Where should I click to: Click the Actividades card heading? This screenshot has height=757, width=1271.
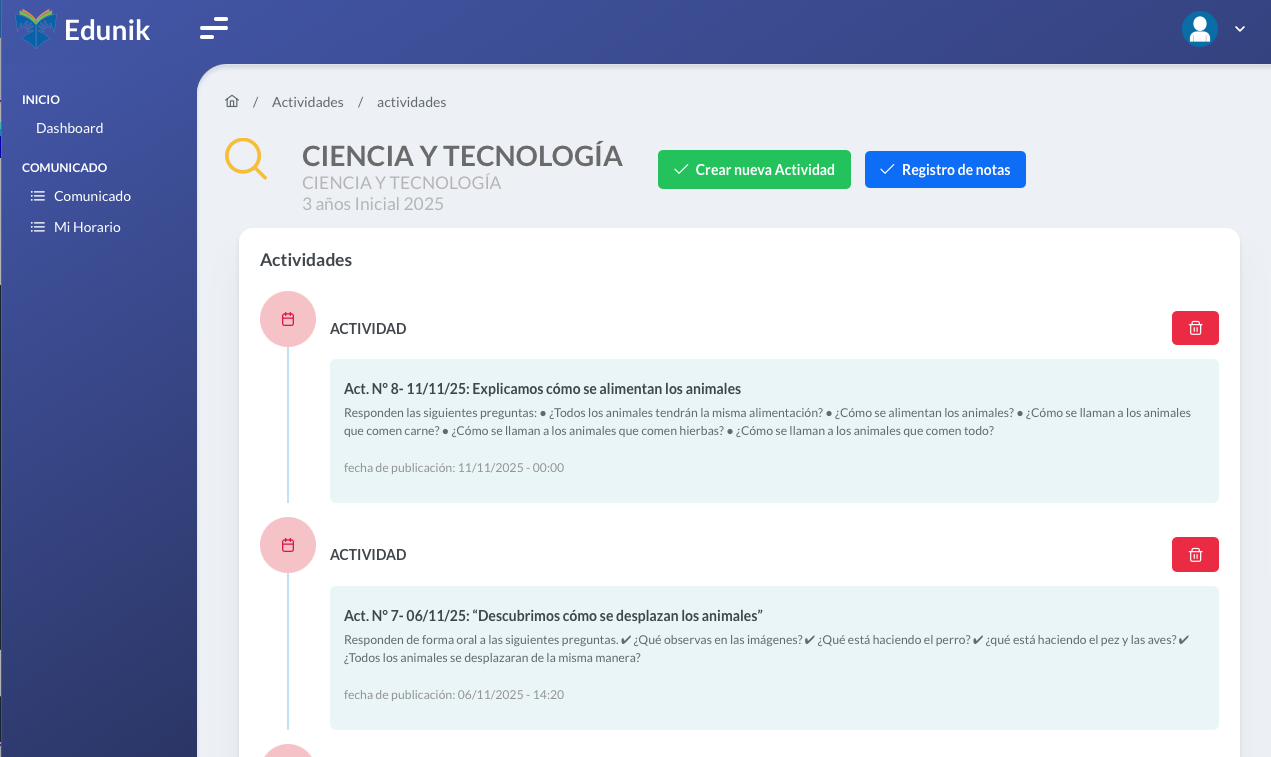click(x=306, y=260)
